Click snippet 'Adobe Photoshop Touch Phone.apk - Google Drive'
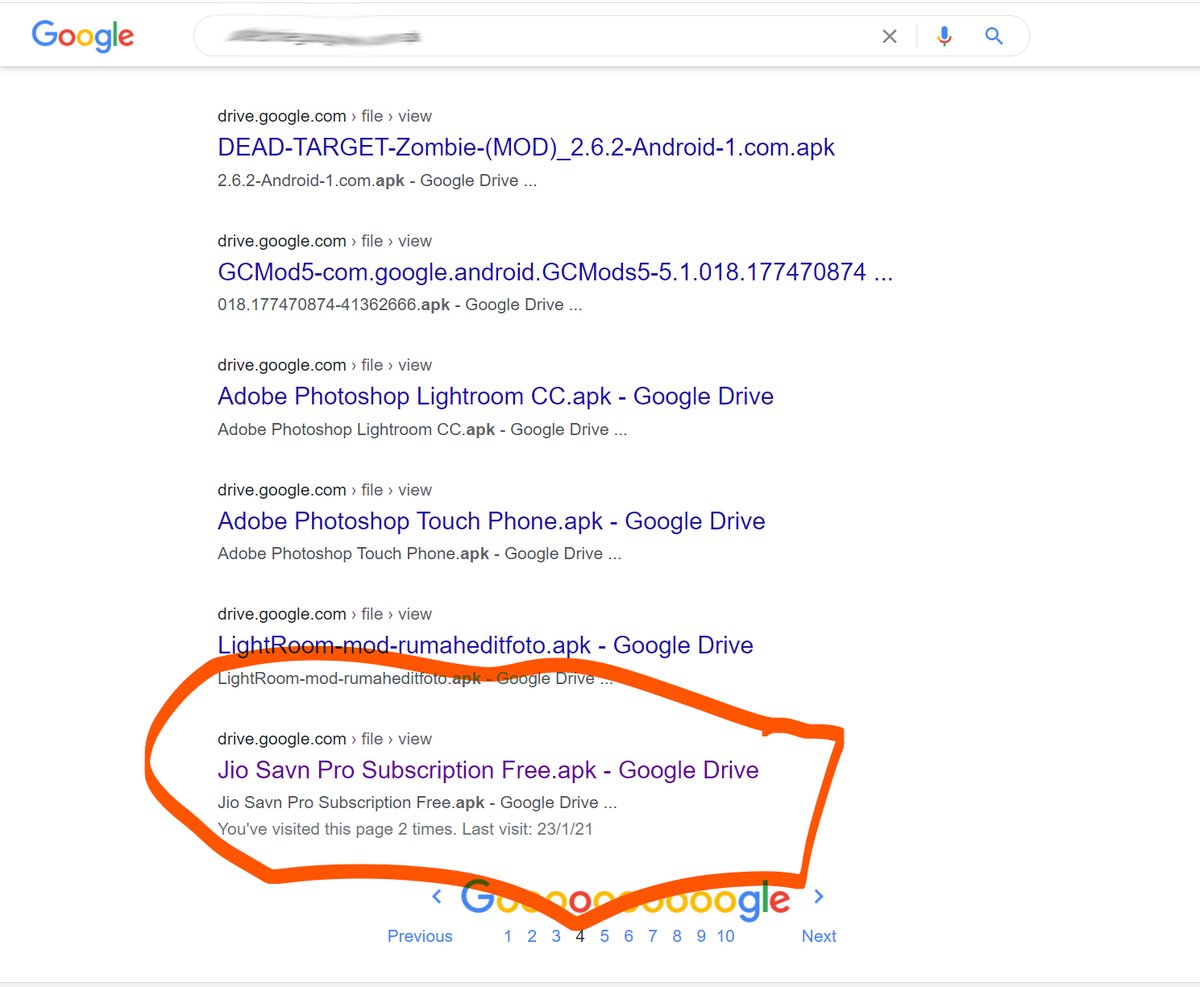The width and height of the screenshot is (1200, 987). [x=419, y=553]
